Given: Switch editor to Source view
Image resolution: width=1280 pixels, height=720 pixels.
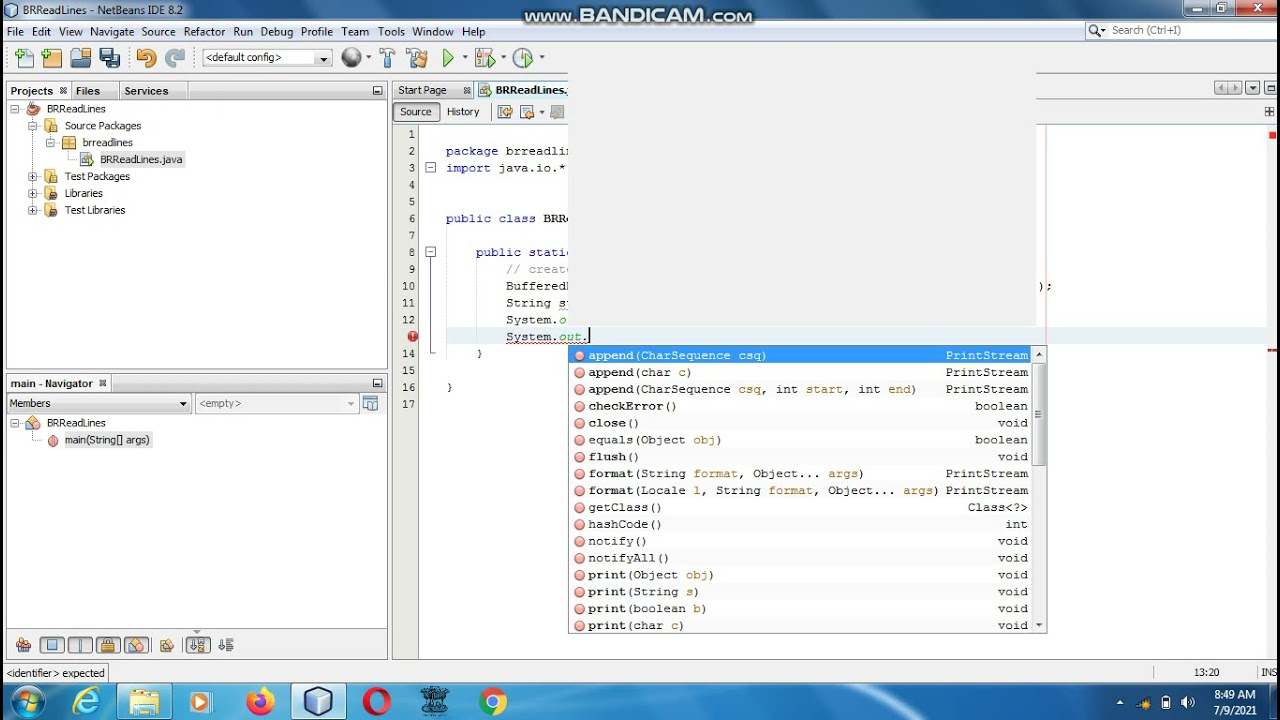Looking at the screenshot, I should tap(416, 112).
